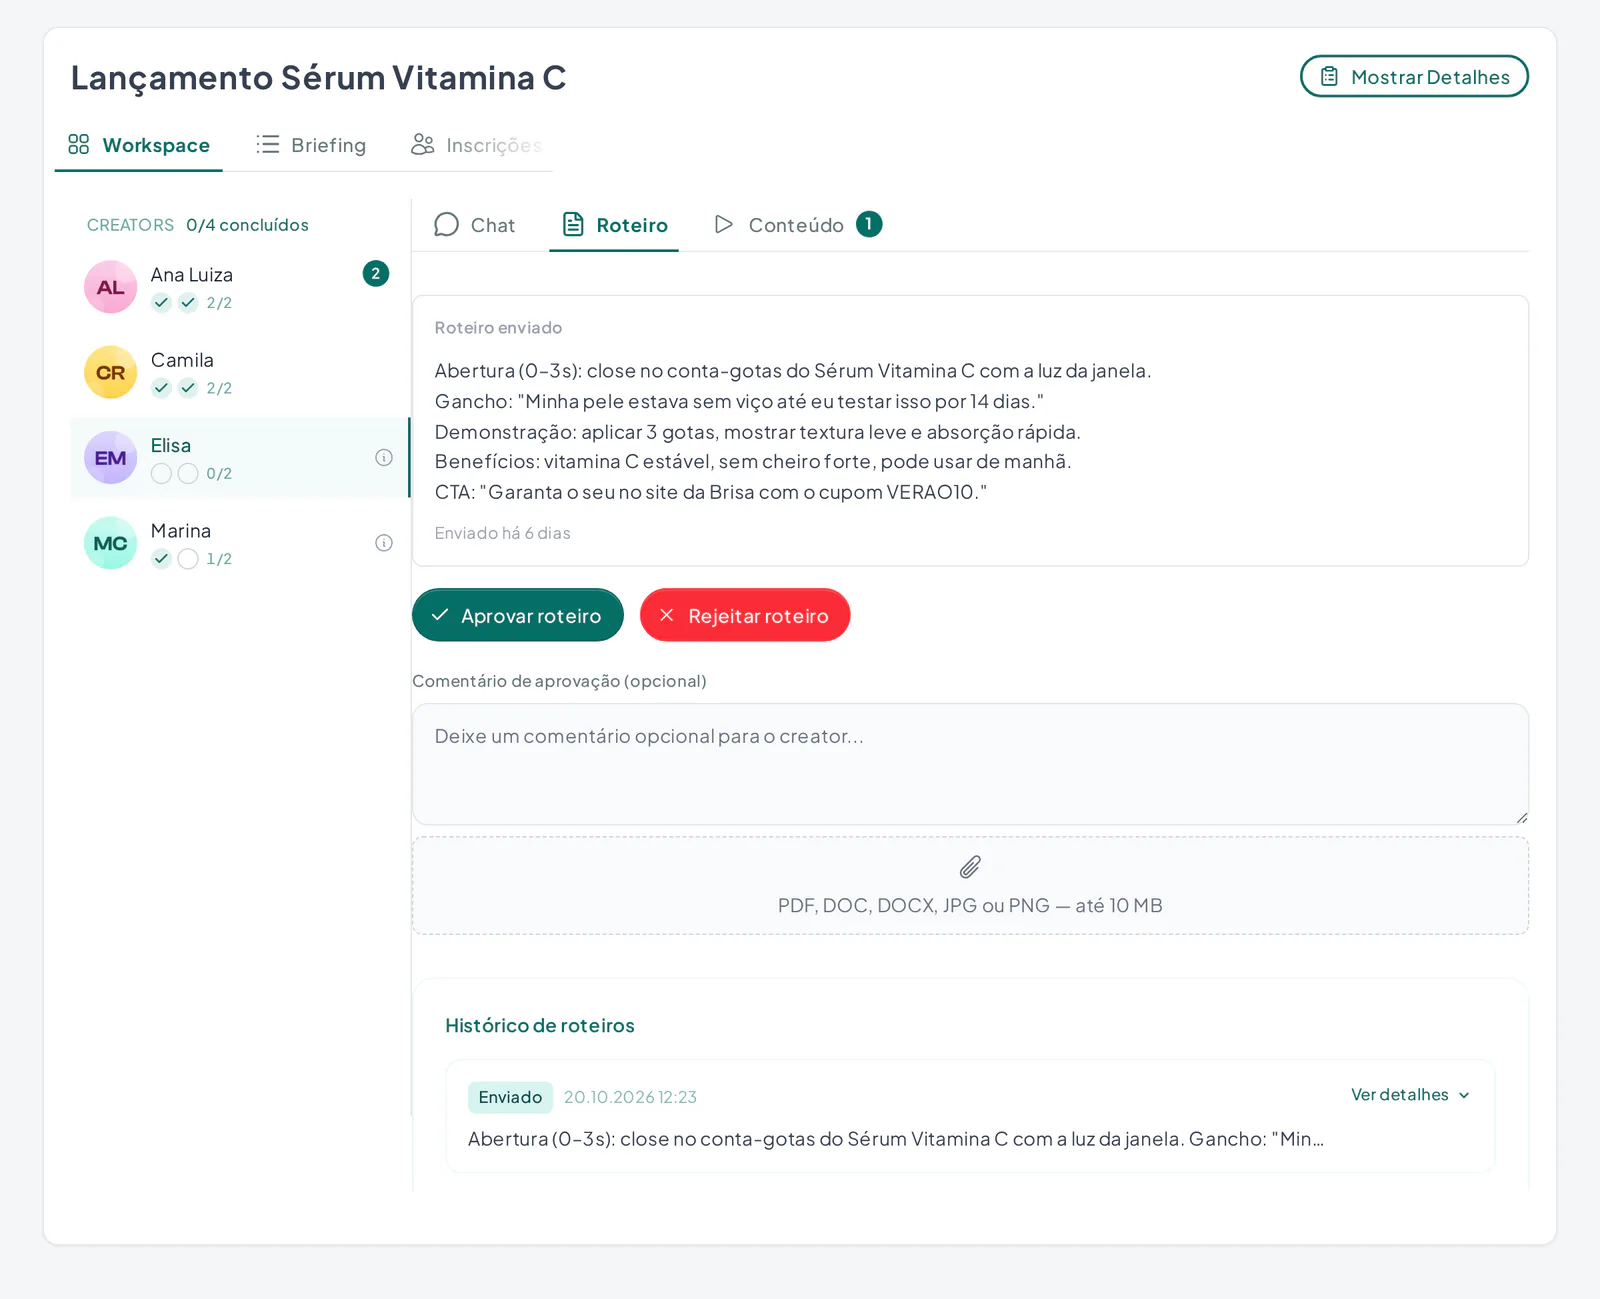Select the MC avatar of Marina
Image resolution: width=1600 pixels, height=1299 pixels.
click(x=110, y=543)
